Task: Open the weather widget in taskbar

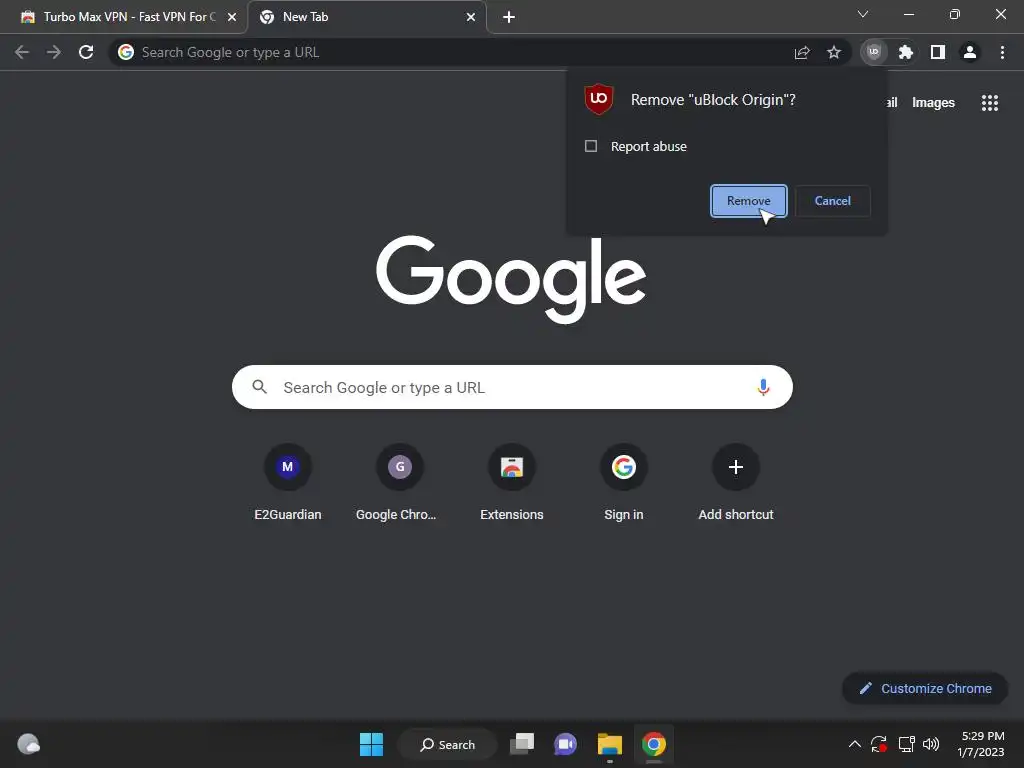Action: point(29,744)
